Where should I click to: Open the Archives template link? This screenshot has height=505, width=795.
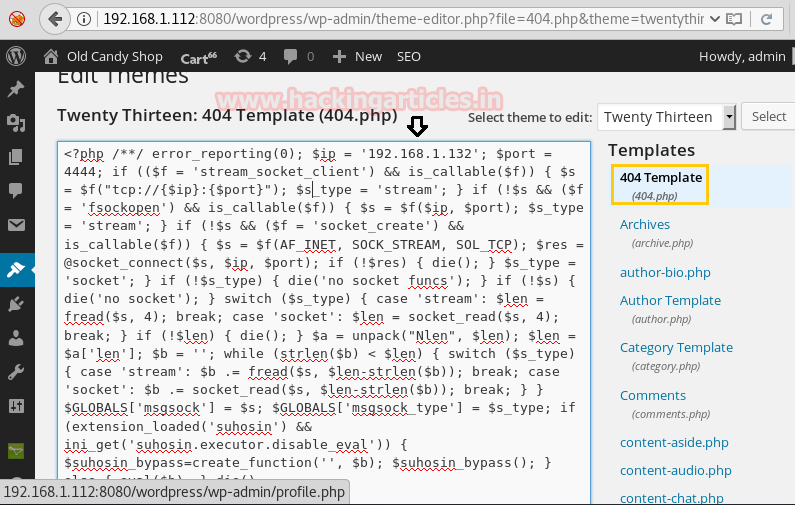point(644,224)
